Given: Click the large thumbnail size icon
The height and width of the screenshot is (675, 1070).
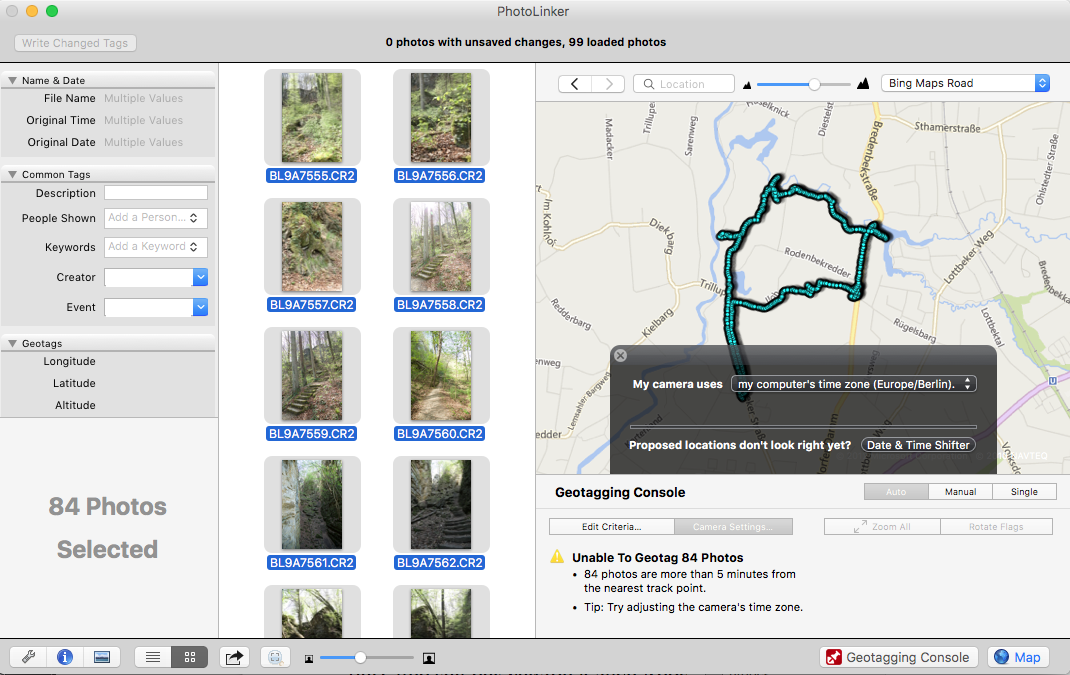Looking at the screenshot, I should (x=429, y=658).
